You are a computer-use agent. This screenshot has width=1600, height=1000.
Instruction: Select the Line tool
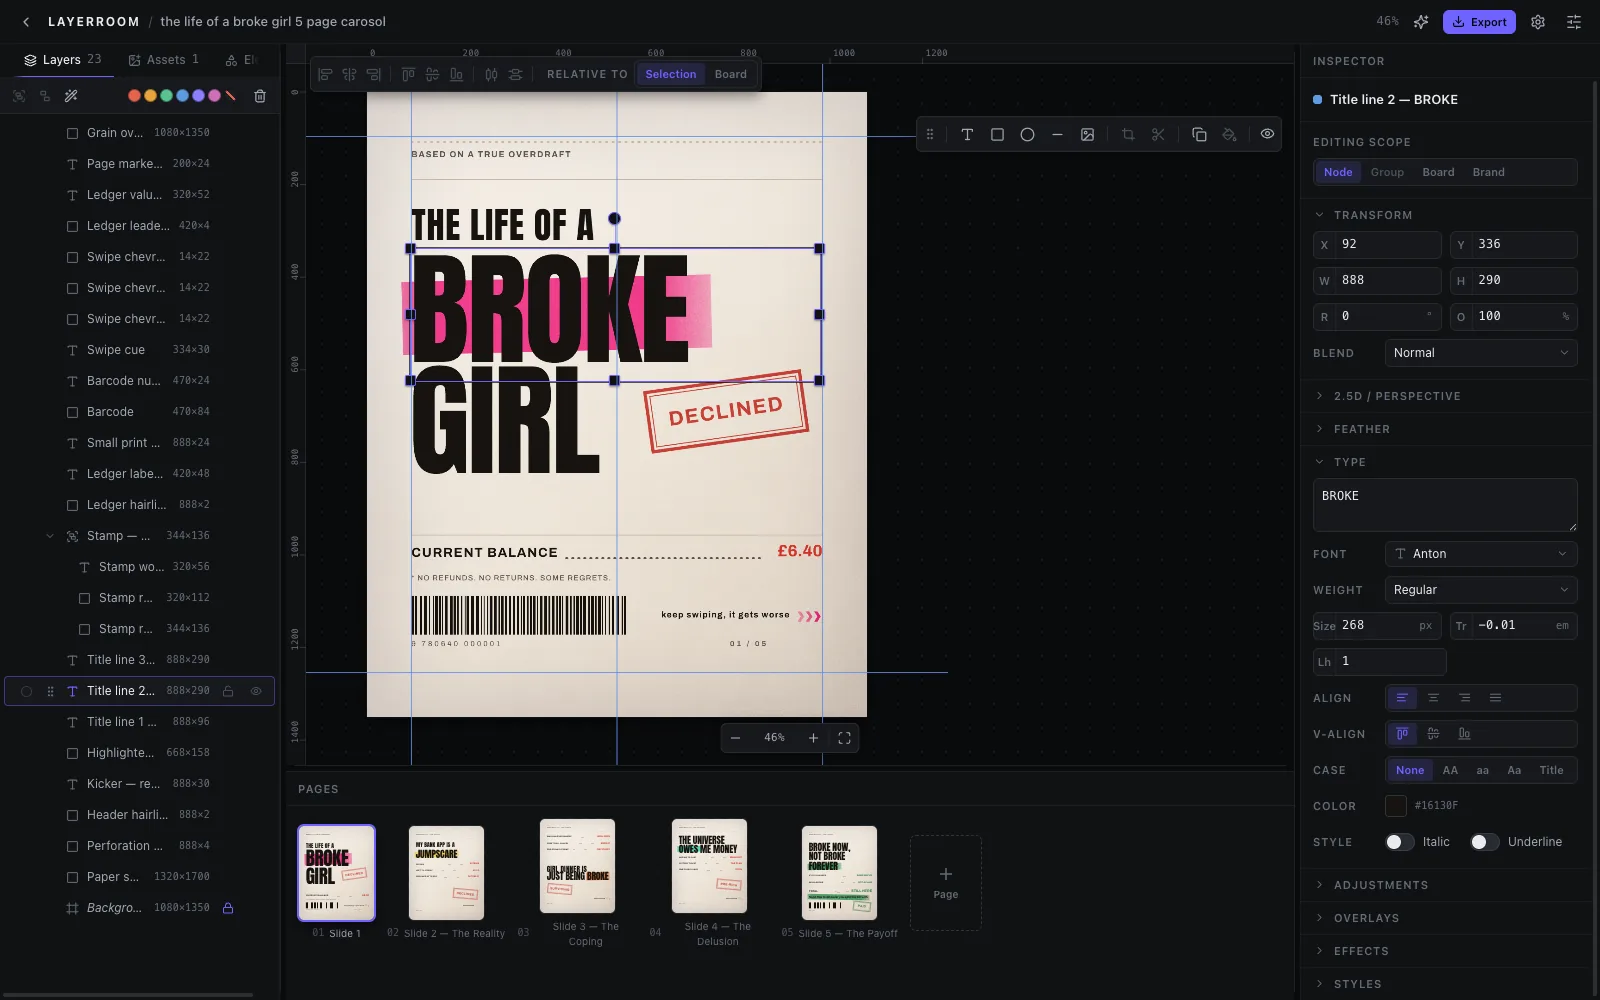coord(1057,135)
